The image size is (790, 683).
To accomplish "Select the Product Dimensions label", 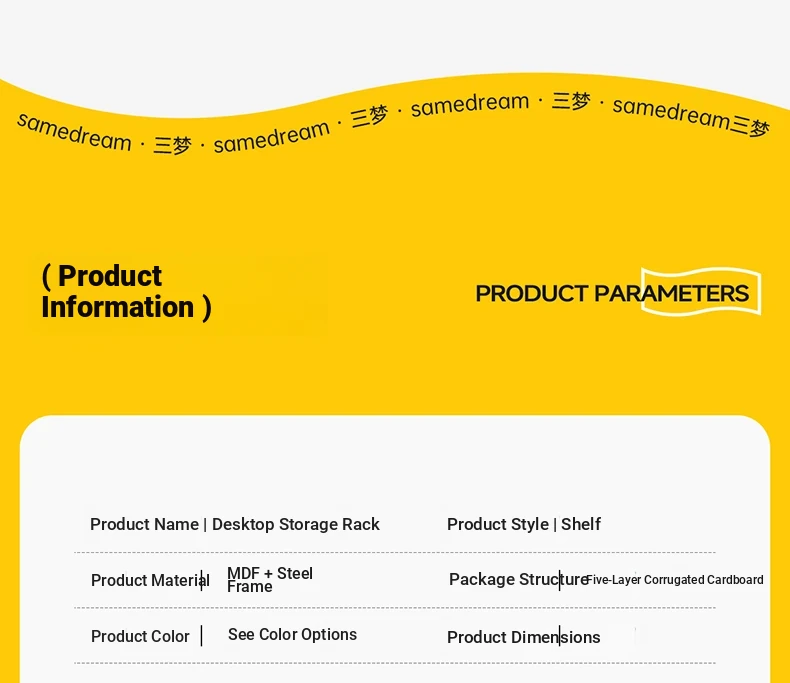I will pos(523,637).
